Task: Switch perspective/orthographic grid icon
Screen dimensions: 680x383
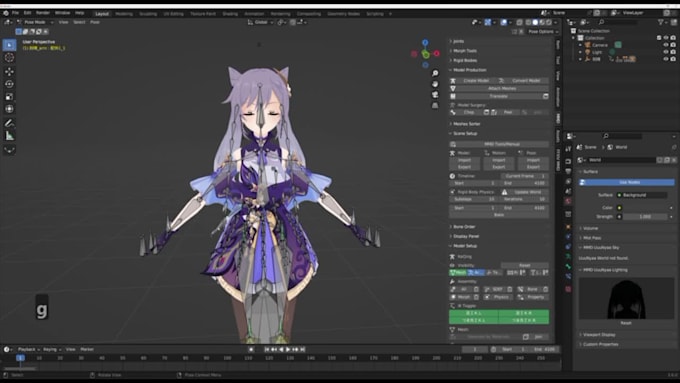Action: (435, 105)
